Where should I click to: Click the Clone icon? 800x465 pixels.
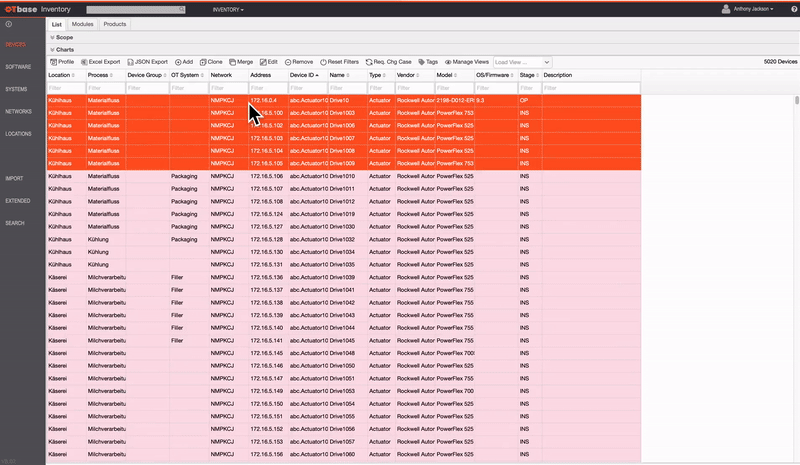[x=203, y=62]
